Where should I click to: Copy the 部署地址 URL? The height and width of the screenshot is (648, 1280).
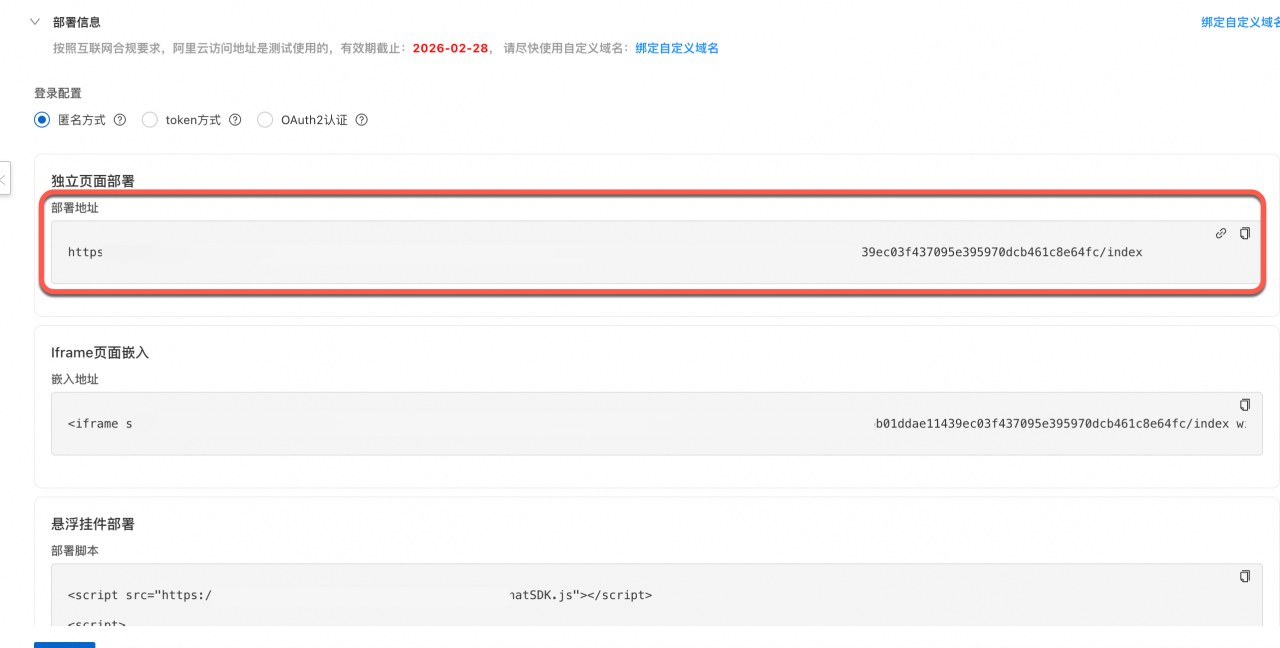1245,233
